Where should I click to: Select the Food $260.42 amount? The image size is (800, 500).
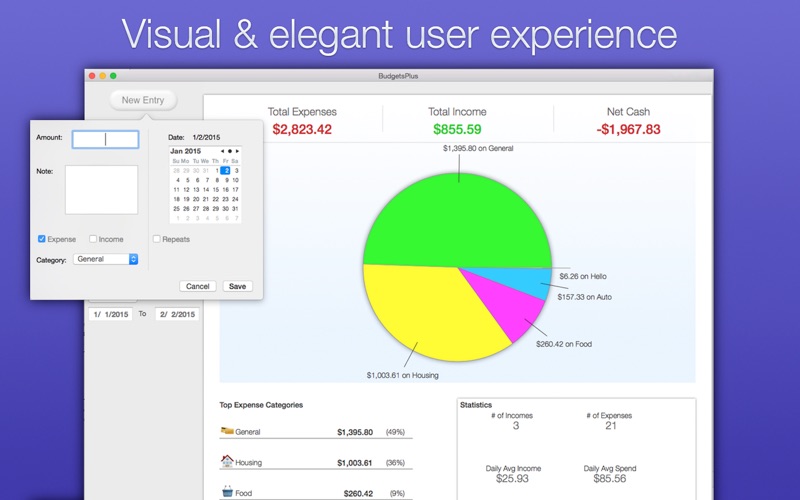358,493
